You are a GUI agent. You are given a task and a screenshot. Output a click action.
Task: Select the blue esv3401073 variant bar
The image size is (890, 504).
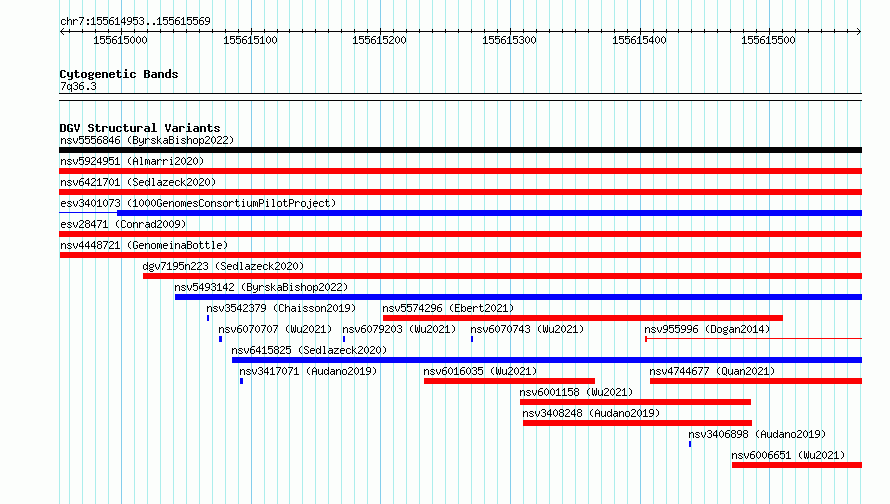(489, 213)
